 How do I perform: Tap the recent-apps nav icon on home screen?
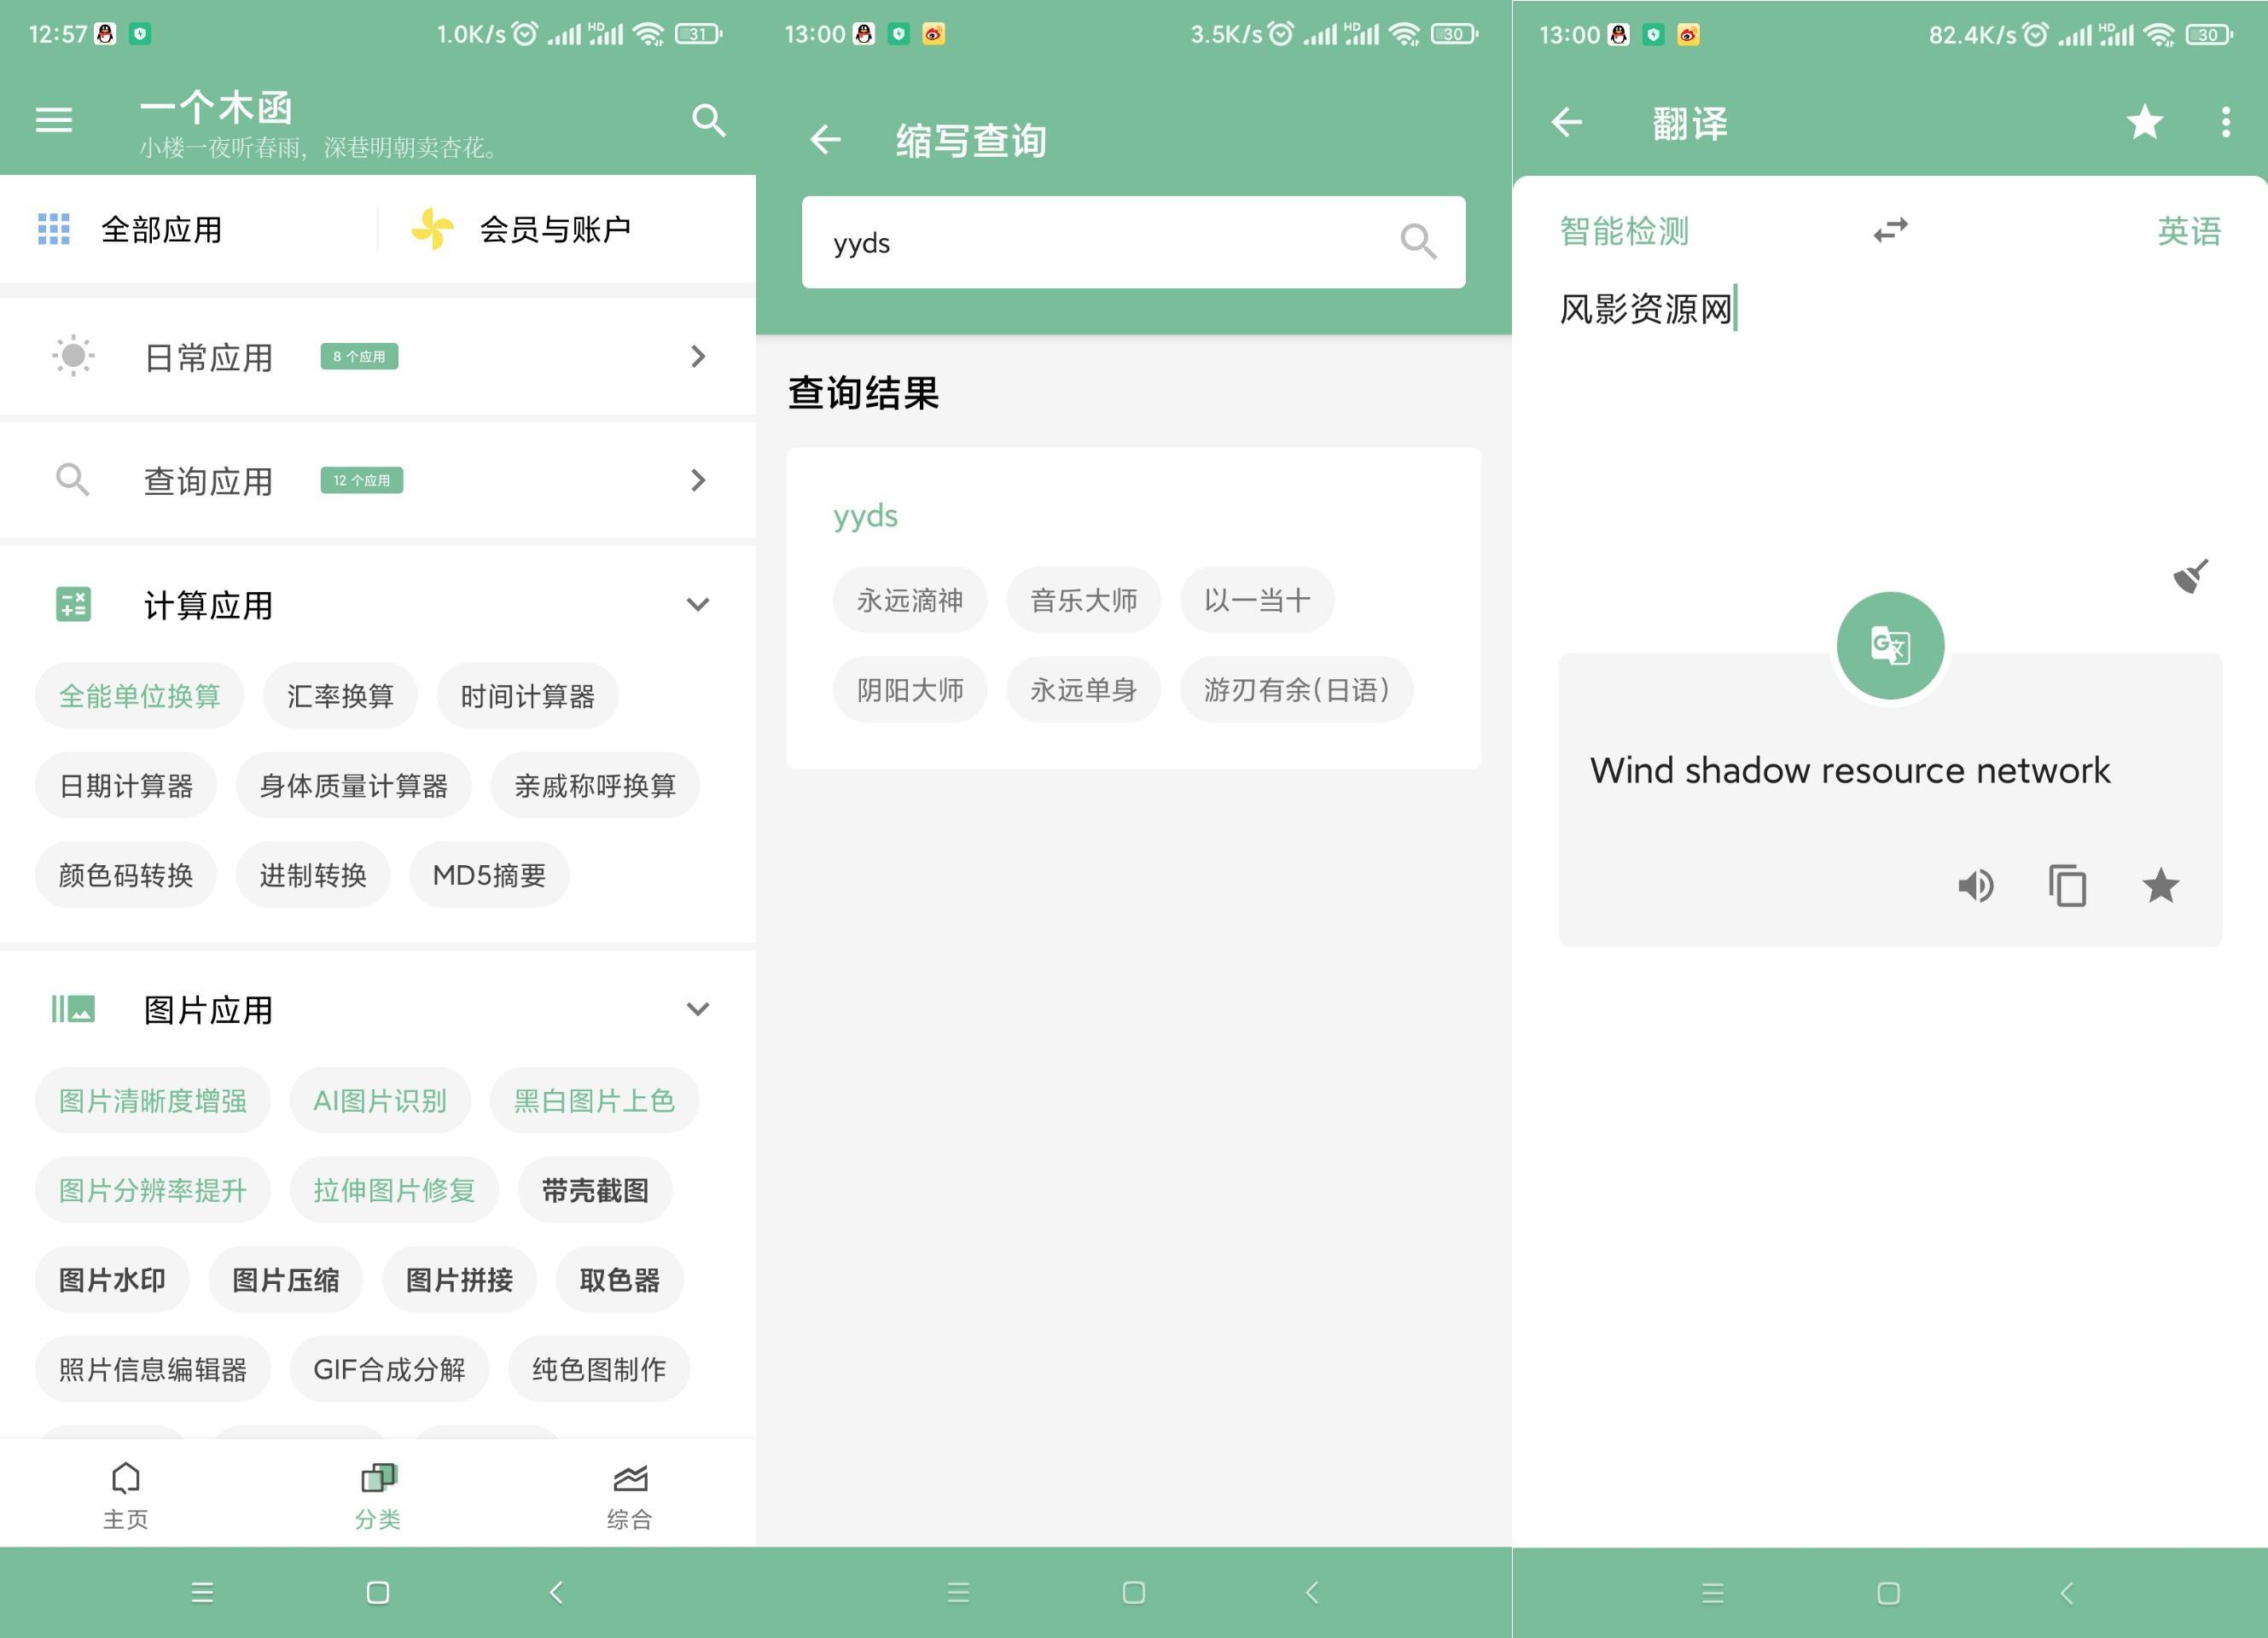point(202,1592)
